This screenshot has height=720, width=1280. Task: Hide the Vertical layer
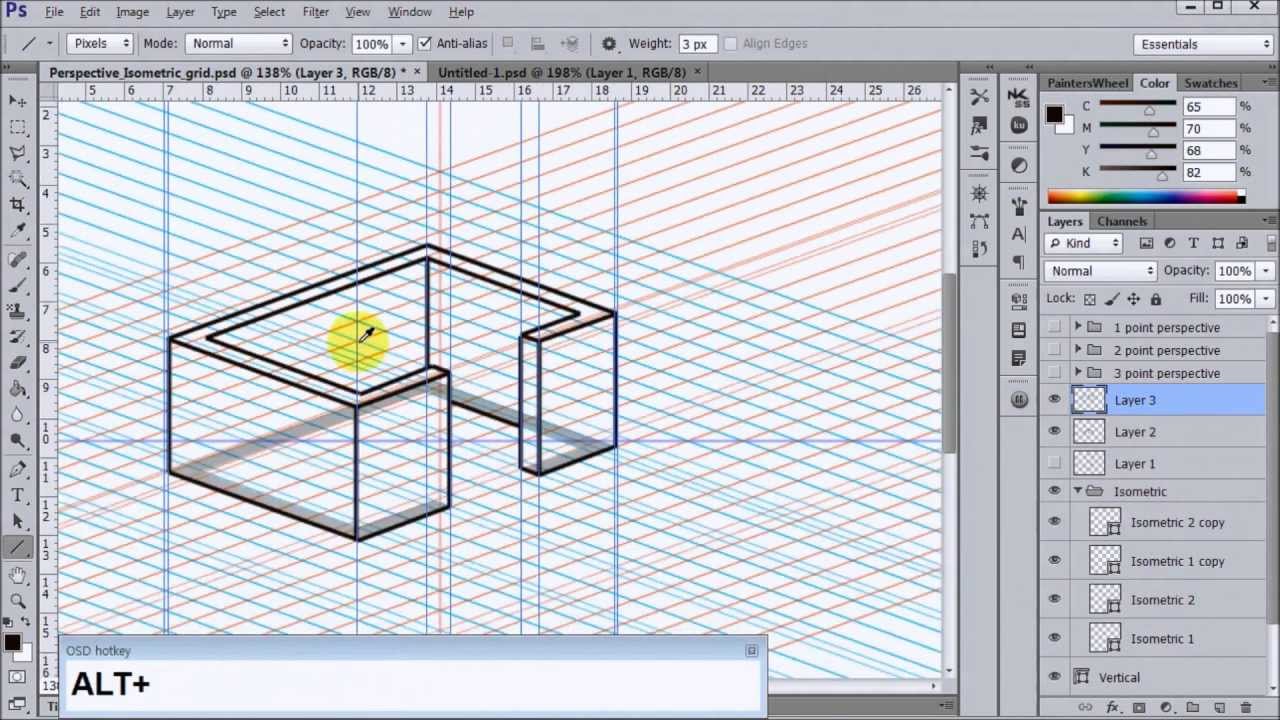click(1054, 677)
